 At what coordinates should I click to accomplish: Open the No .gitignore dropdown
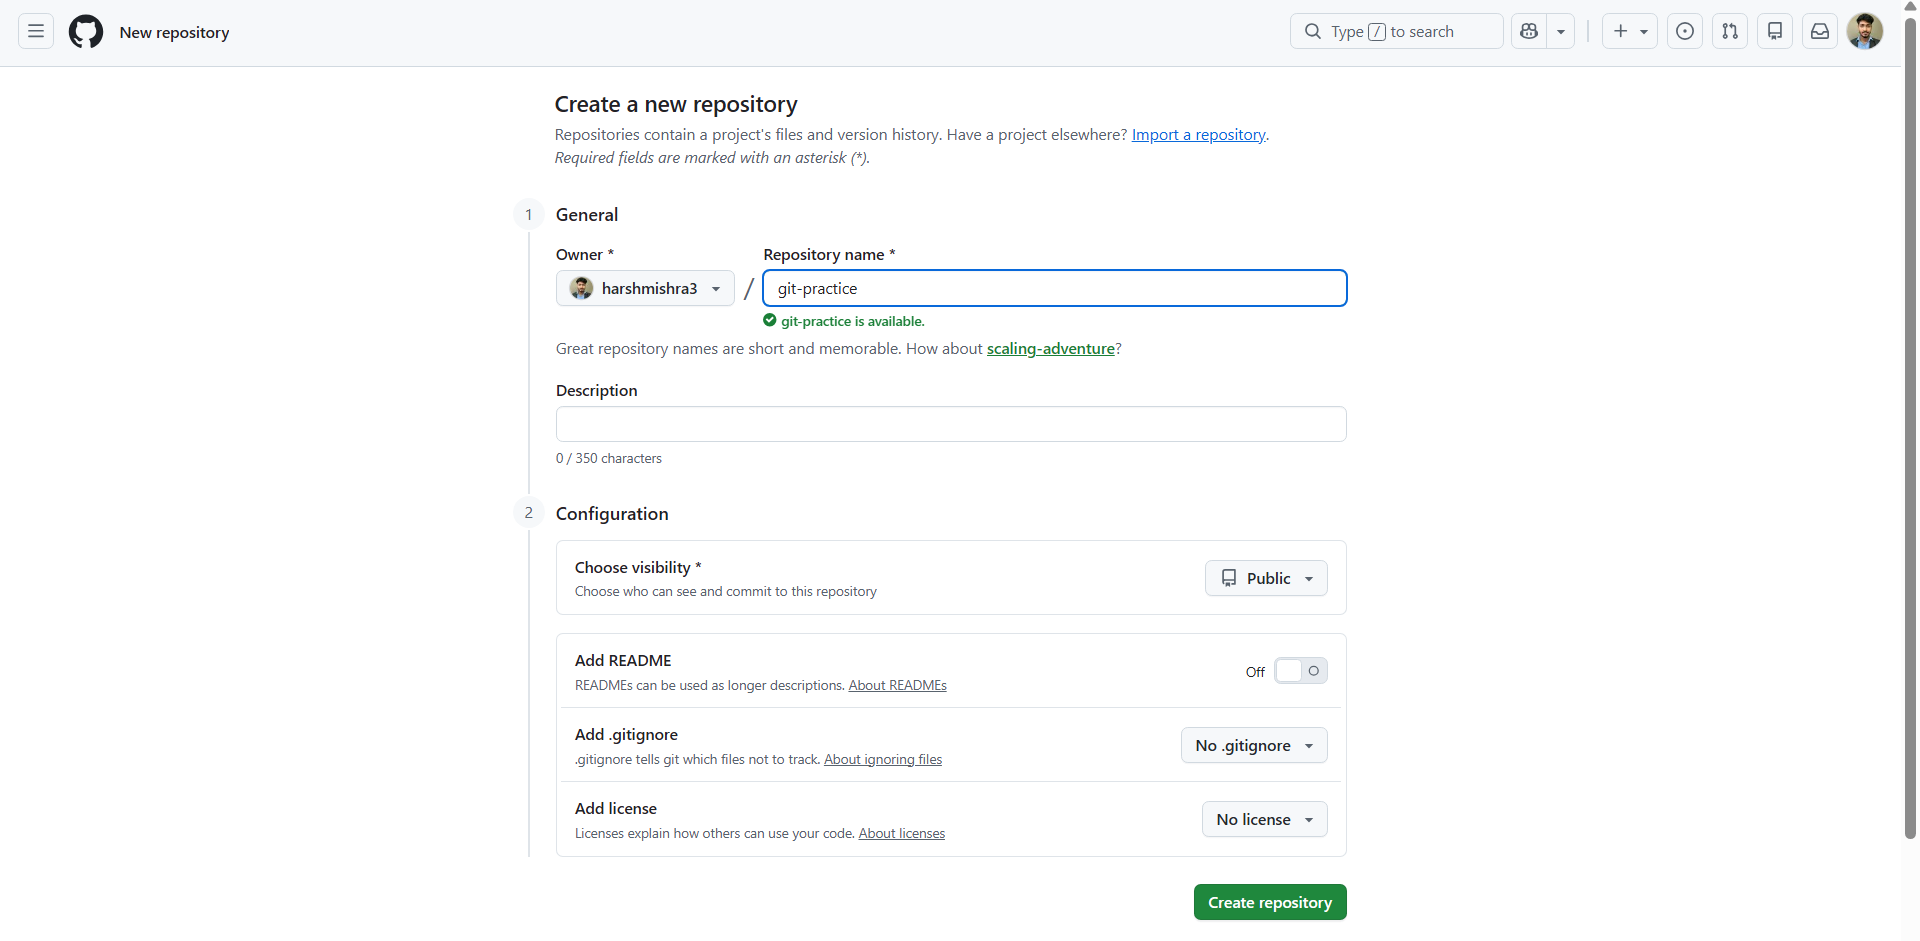(x=1254, y=745)
